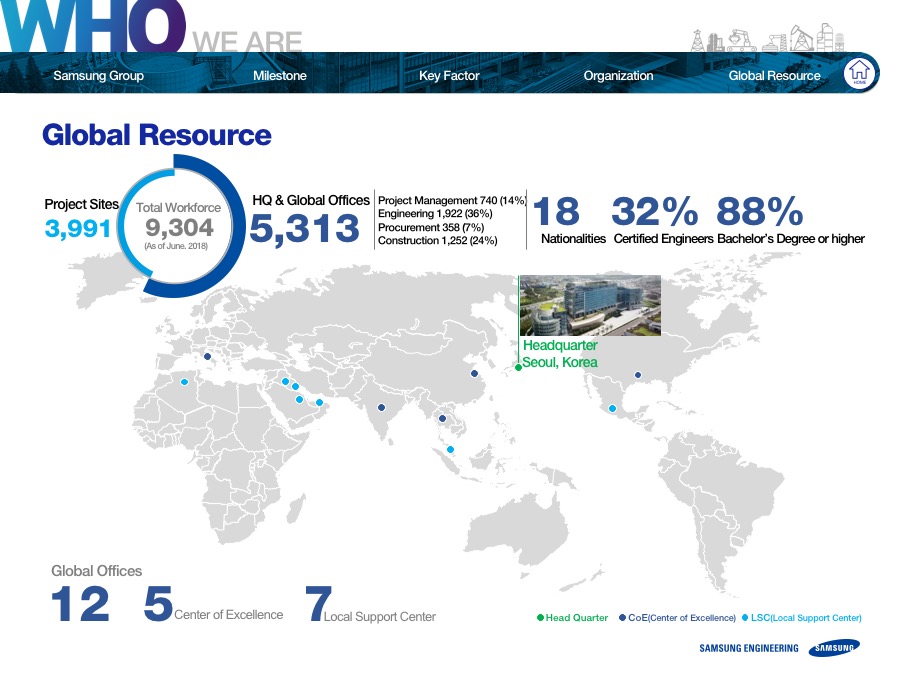Switch to the Milestone tab

(280, 76)
